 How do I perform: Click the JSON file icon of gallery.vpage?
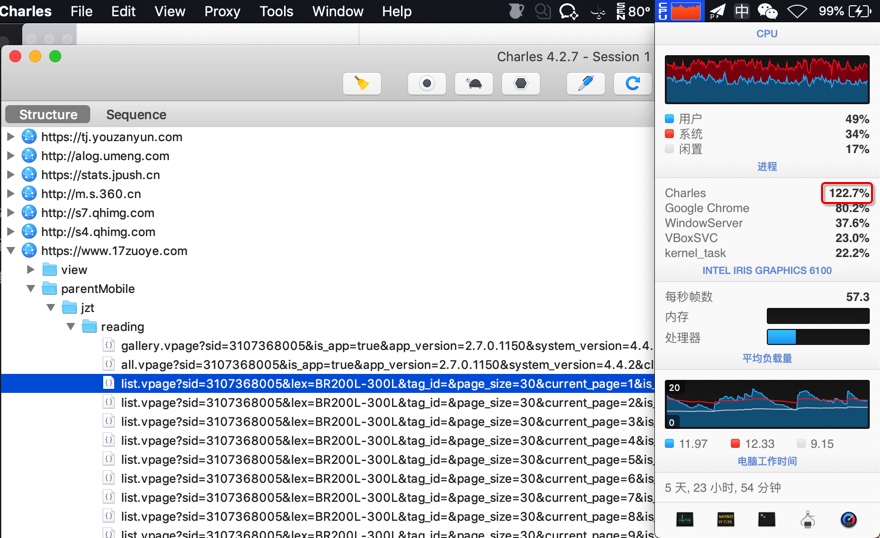(x=109, y=345)
